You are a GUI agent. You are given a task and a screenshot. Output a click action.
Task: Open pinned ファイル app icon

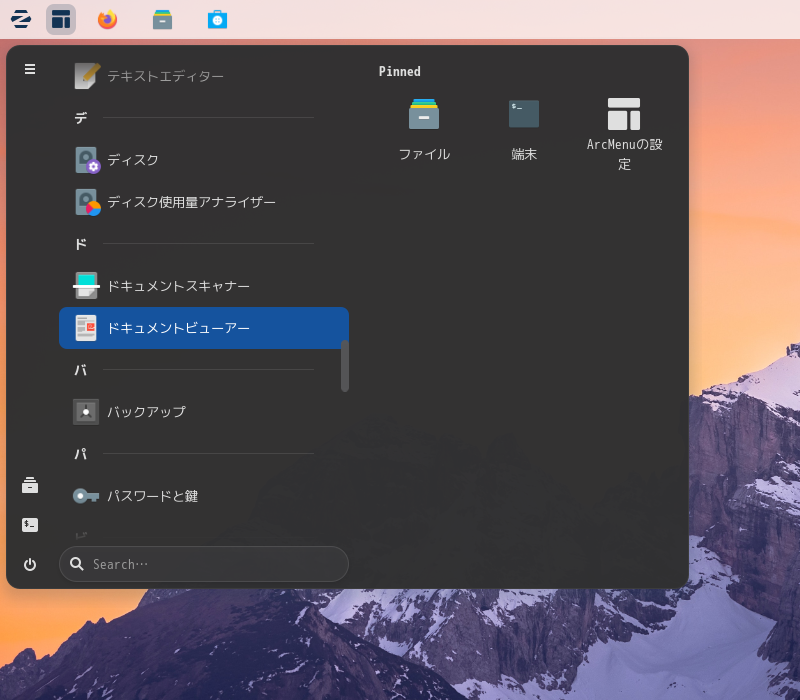pyautogui.click(x=424, y=114)
